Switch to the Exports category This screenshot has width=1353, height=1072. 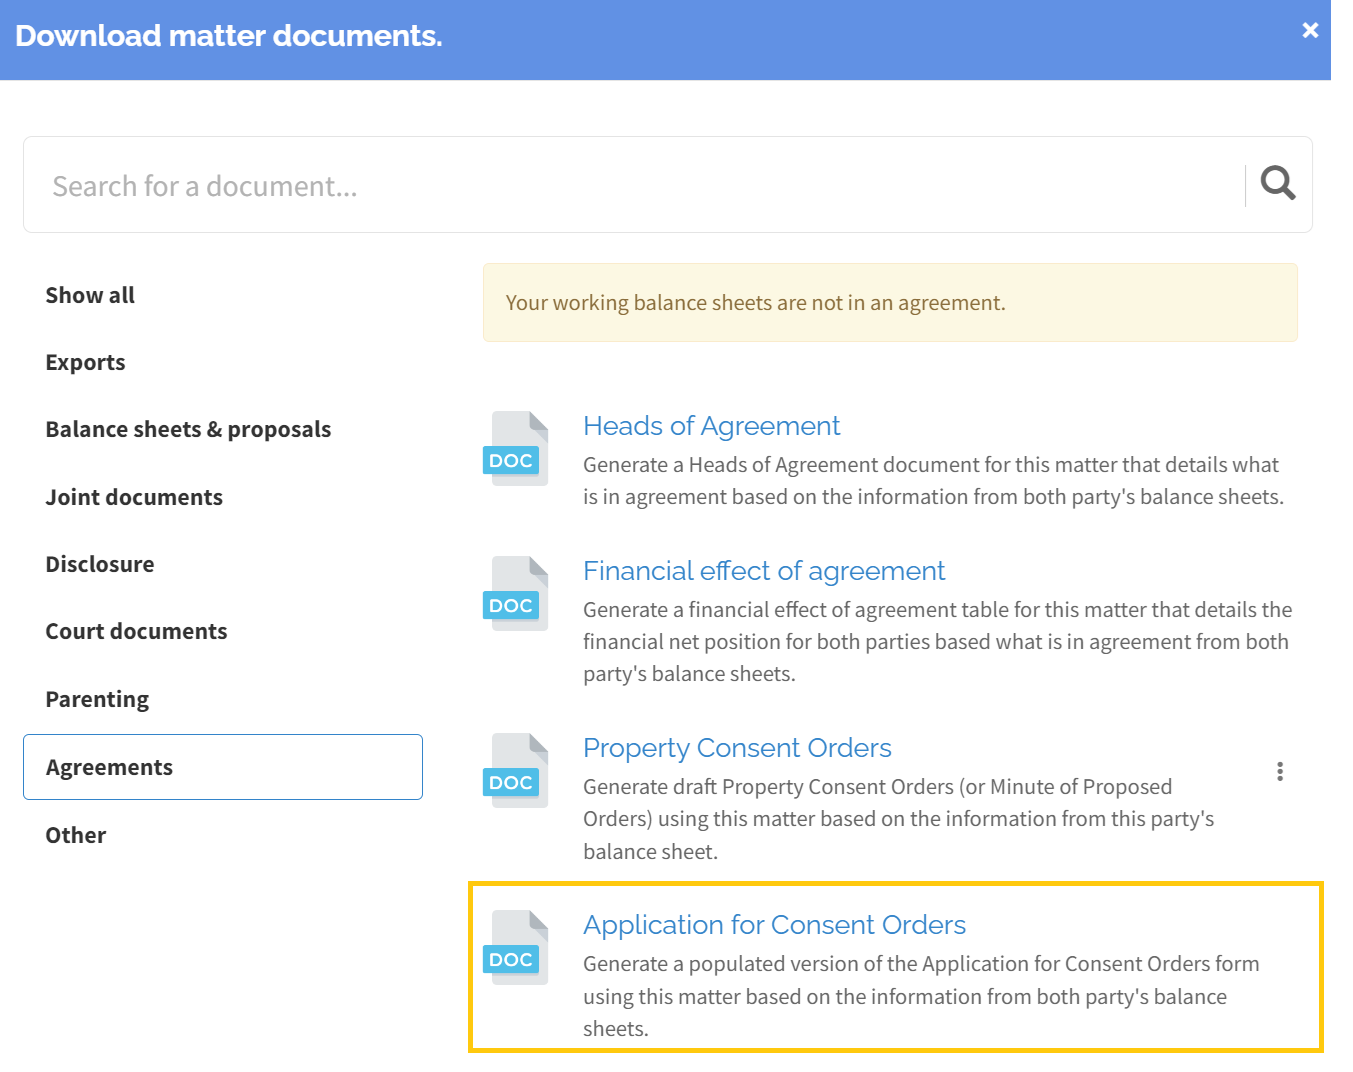pyautogui.click(x=85, y=362)
